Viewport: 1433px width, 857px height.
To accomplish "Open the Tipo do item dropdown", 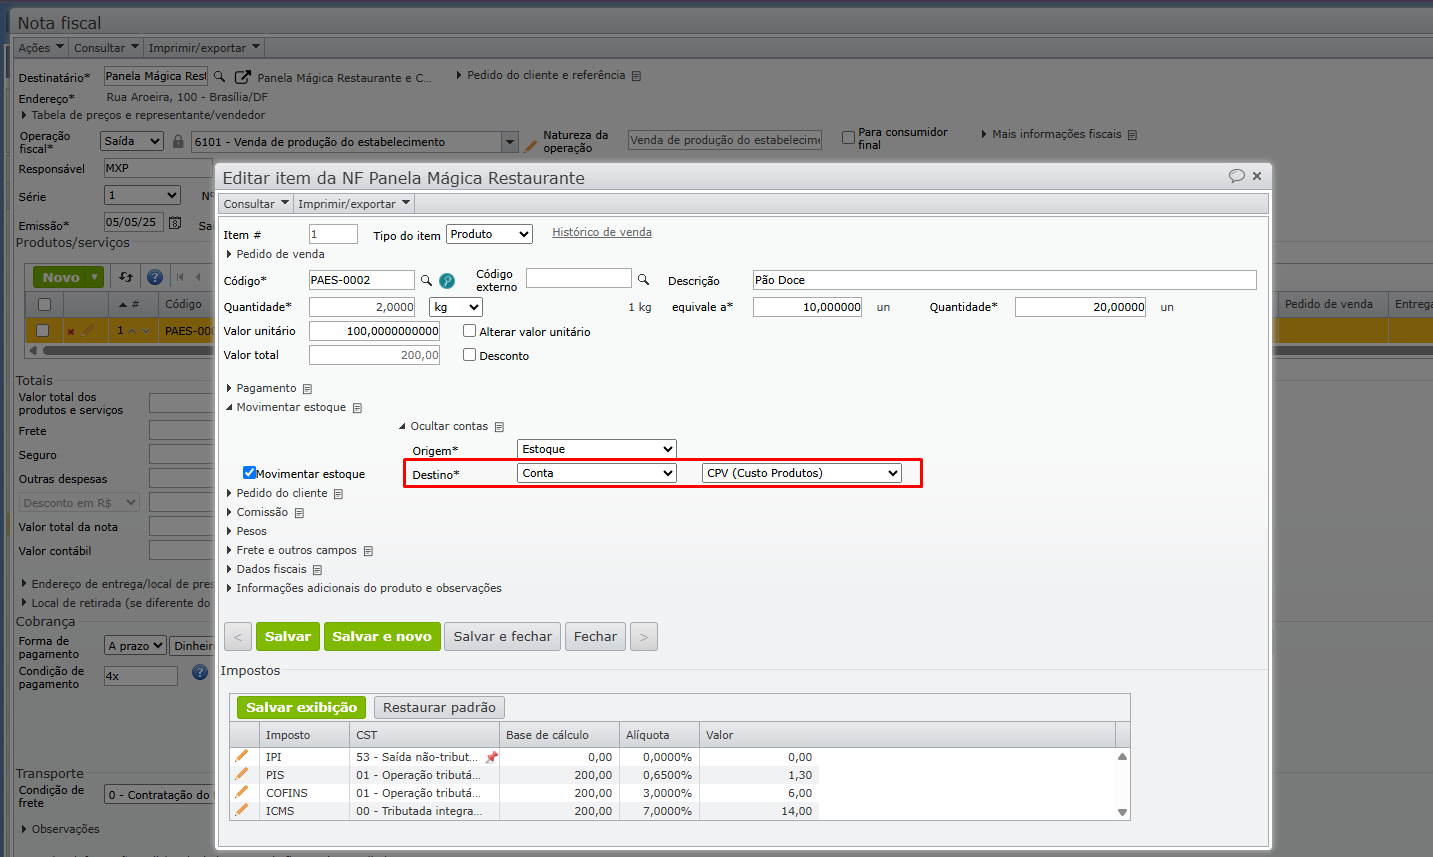I will point(489,234).
